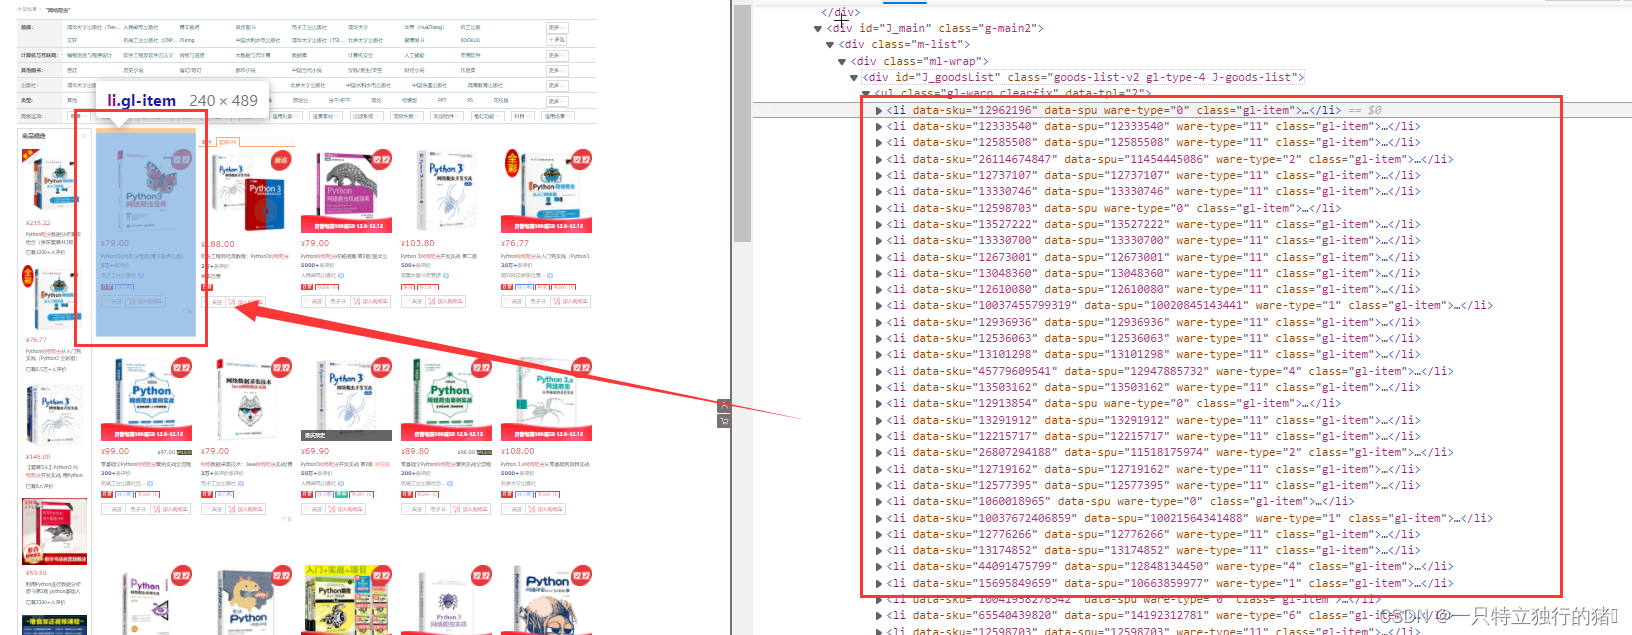
Task: Select li row with data-sku 12913854
Action: (1114, 404)
